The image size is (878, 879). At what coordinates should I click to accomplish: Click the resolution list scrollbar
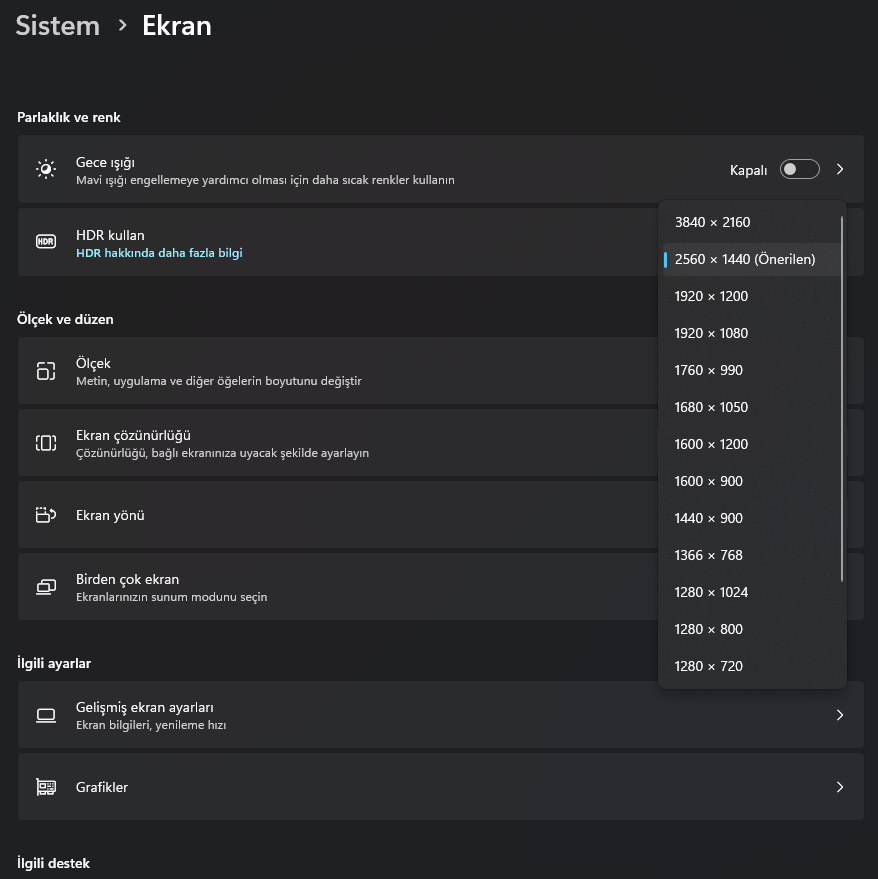pyautogui.click(x=842, y=400)
